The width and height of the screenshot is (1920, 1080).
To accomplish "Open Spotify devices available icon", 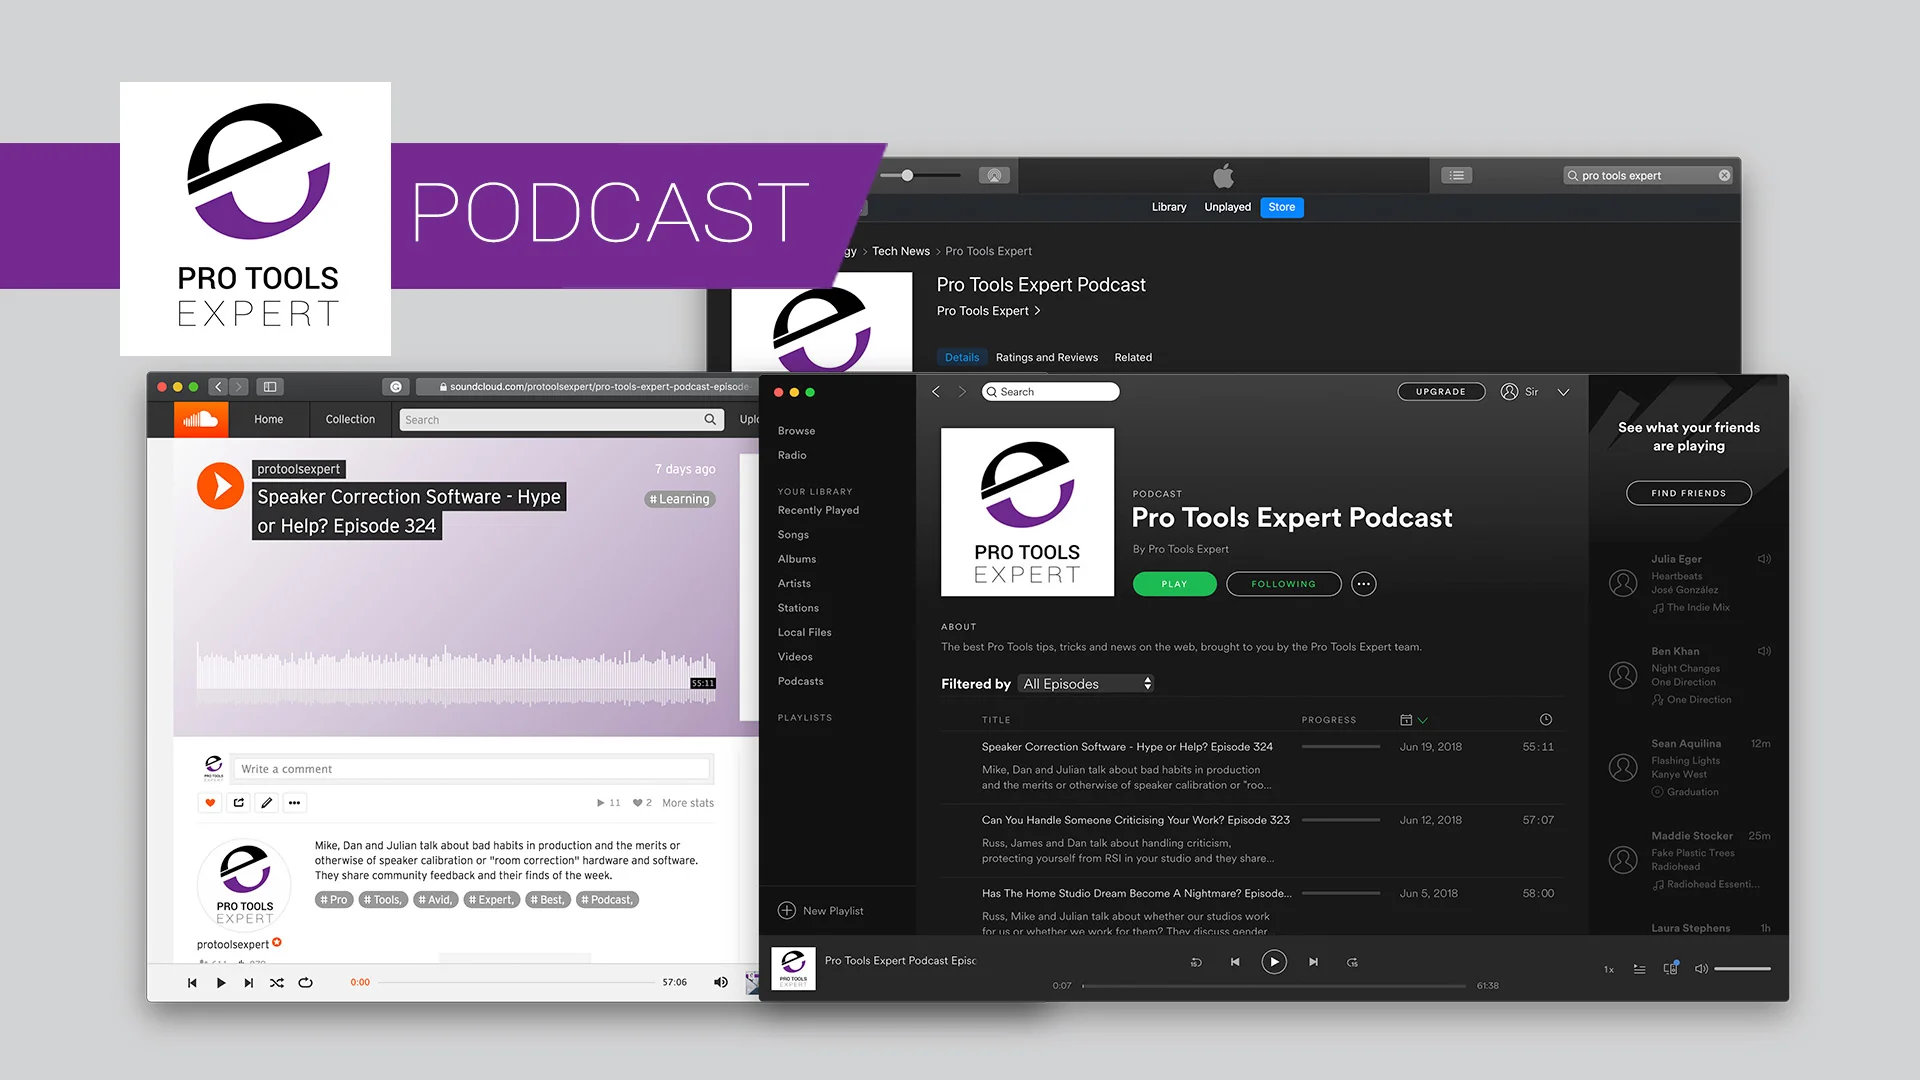I will coord(1670,969).
